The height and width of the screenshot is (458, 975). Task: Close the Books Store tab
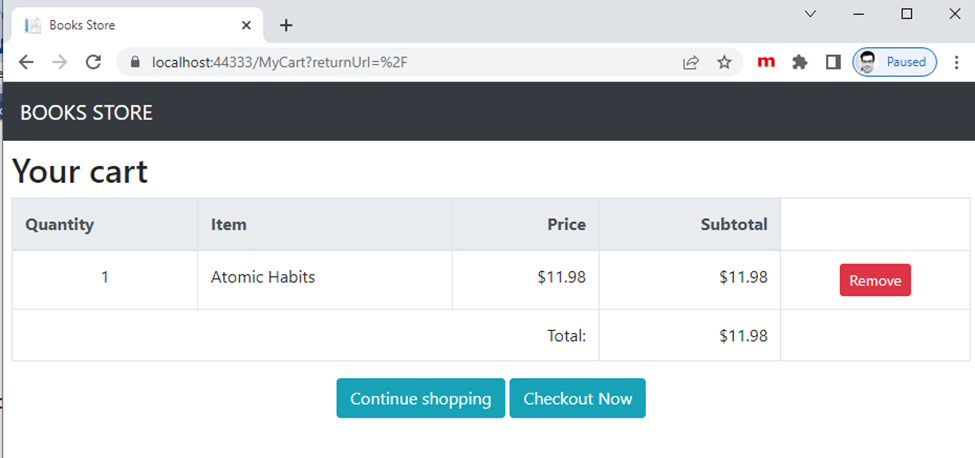point(246,25)
